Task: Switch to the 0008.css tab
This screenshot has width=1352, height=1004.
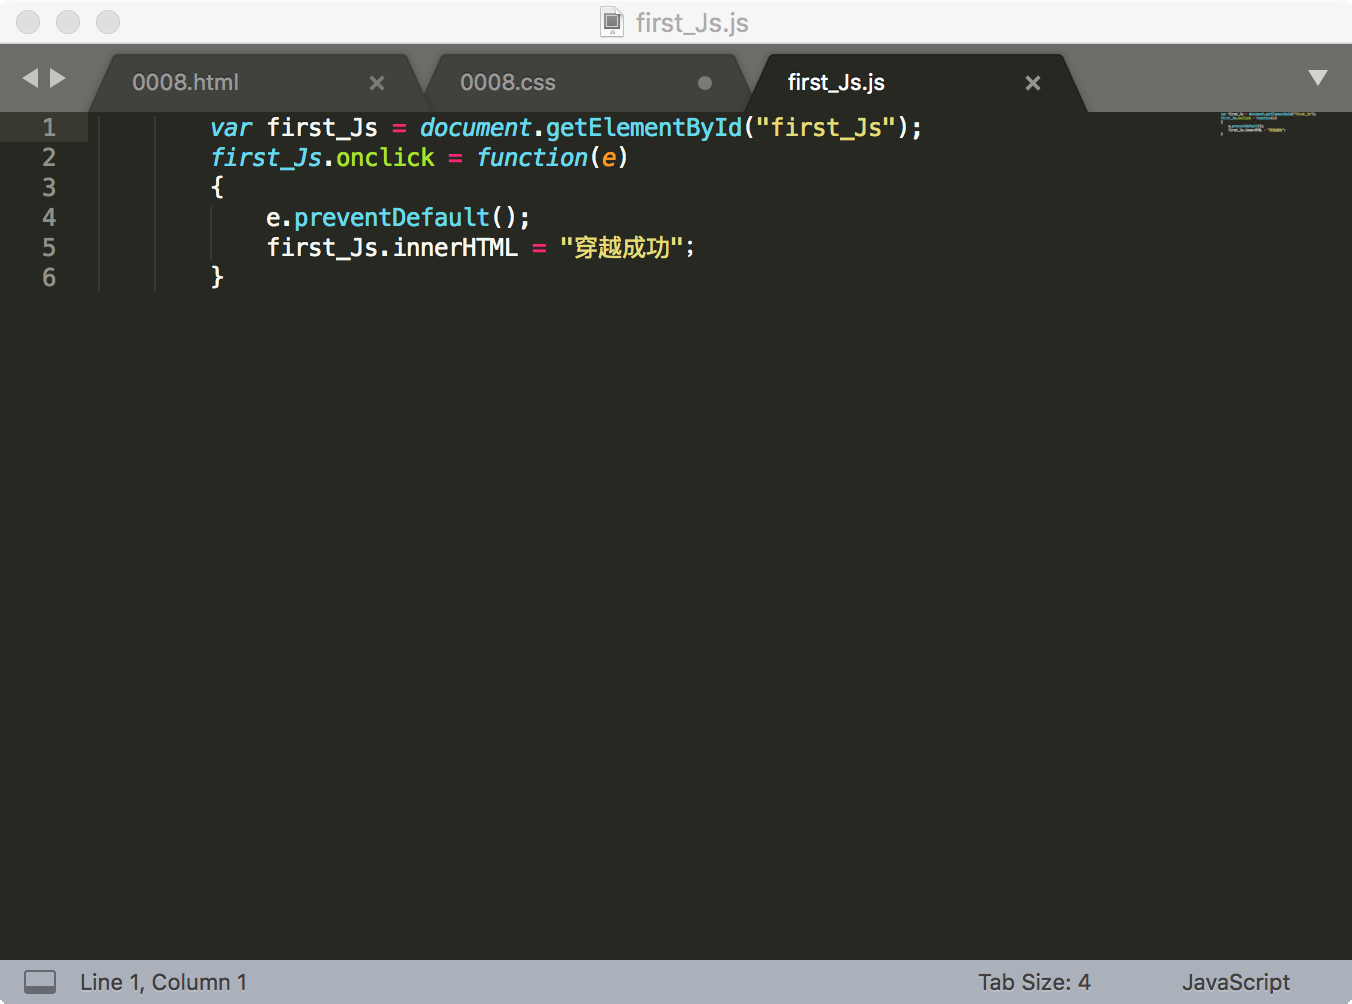Action: 508,83
